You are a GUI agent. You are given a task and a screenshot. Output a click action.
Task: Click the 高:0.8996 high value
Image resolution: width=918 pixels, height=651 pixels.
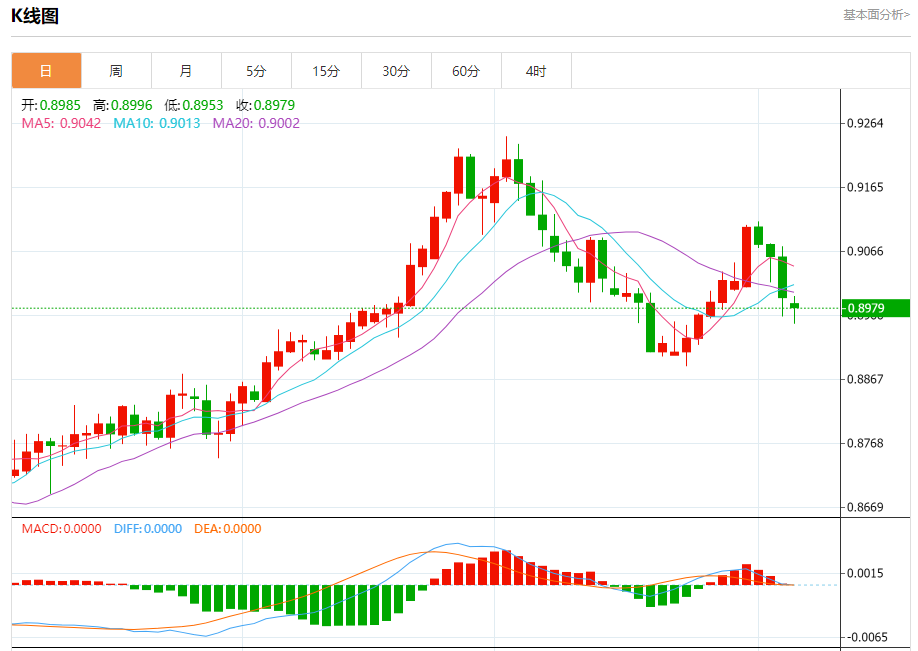(122, 105)
